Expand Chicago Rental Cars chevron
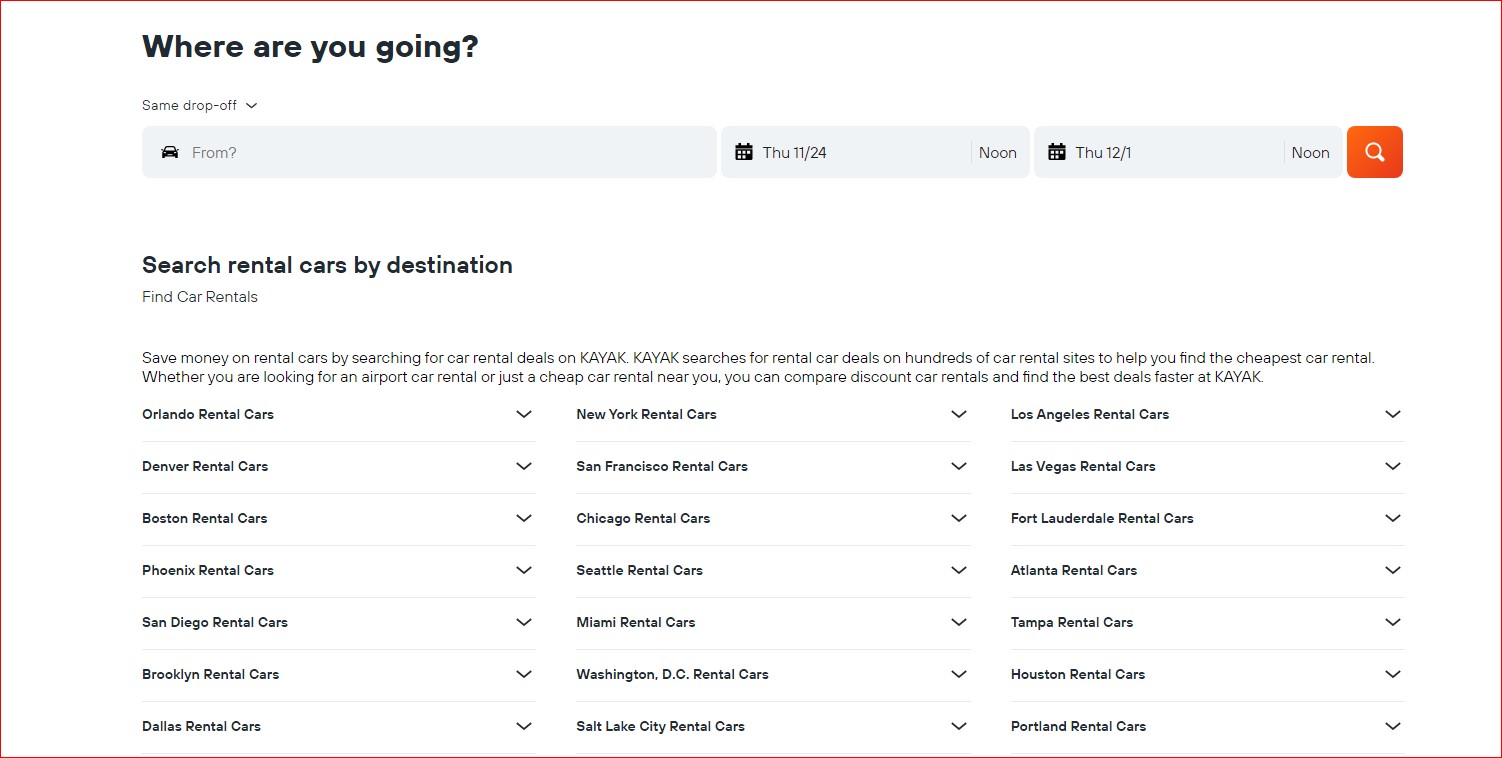1502x758 pixels. pyautogui.click(x=959, y=518)
